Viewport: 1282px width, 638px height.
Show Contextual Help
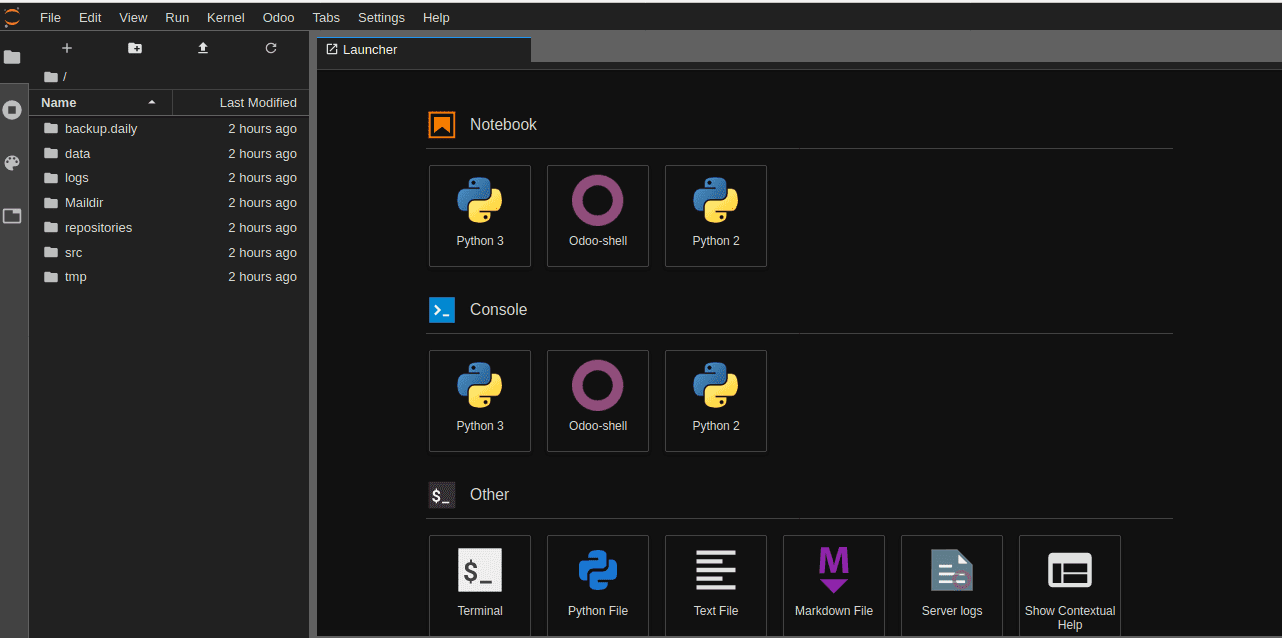point(1070,586)
